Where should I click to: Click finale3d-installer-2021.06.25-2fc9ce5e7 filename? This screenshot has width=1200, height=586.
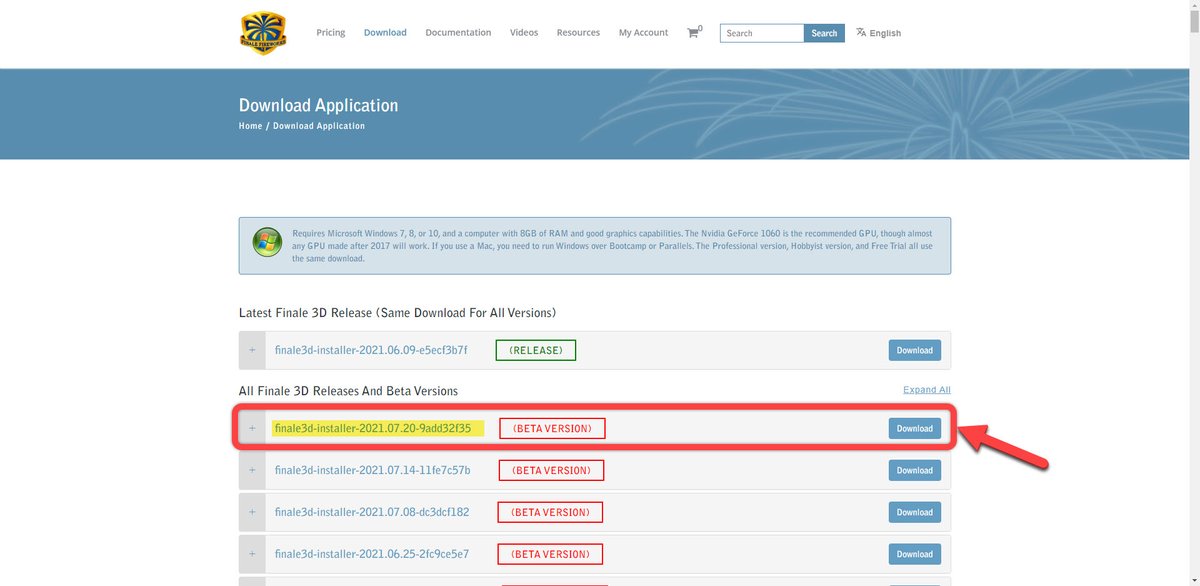tap(372, 554)
